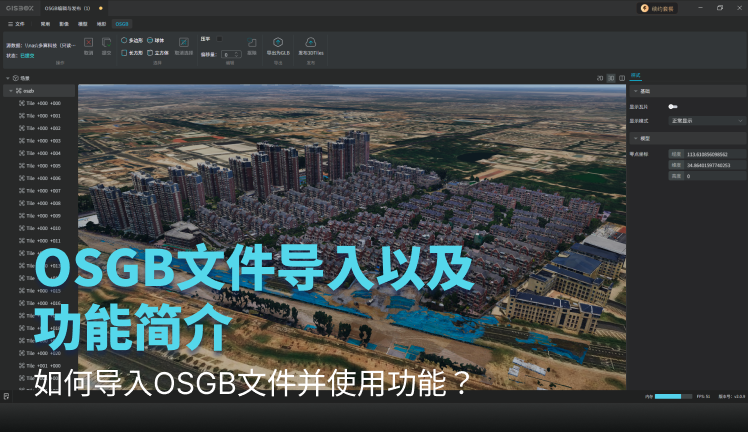This screenshot has width=748, height=432.
Task: Switch viewport to 2D mode
Action: pyautogui.click(x=600, y=77)
